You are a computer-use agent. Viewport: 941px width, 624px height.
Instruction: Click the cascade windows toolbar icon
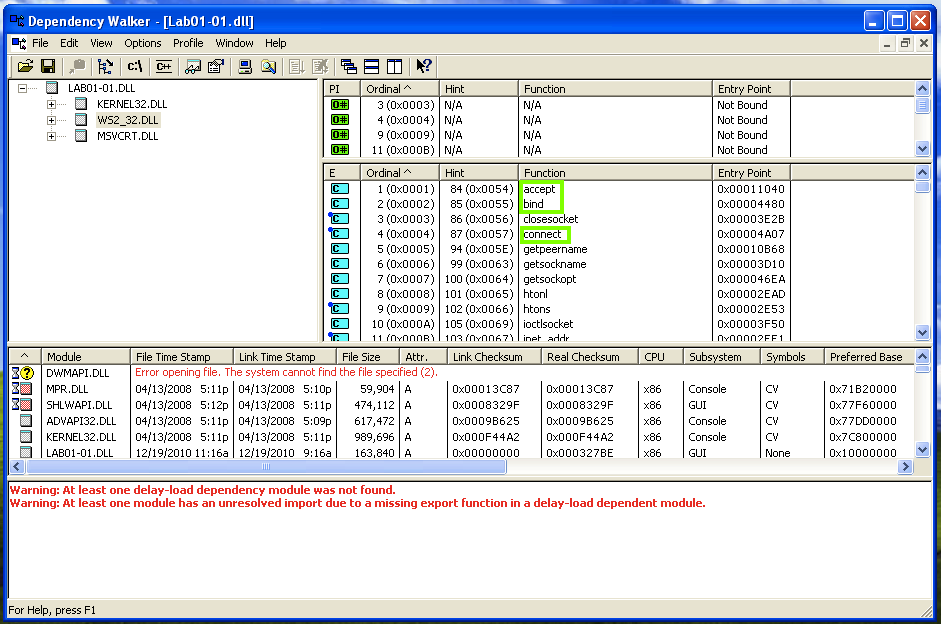[349, 66]
